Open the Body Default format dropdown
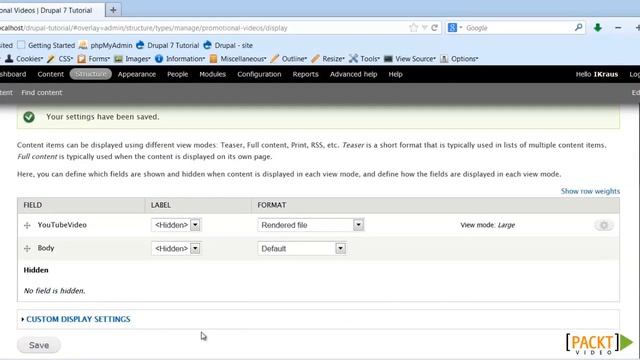Viewport: 640px width, 360px height. [x=302, y=249]
